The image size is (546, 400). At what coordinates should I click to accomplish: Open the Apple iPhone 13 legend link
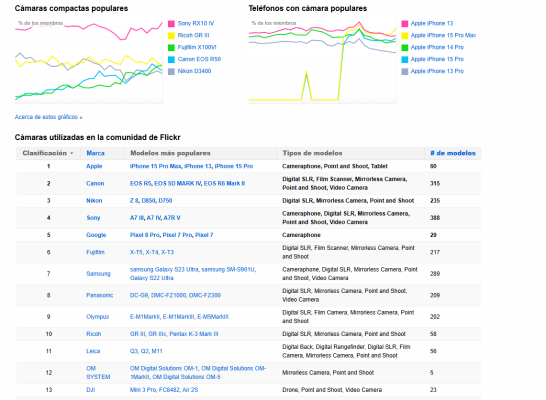432,23
